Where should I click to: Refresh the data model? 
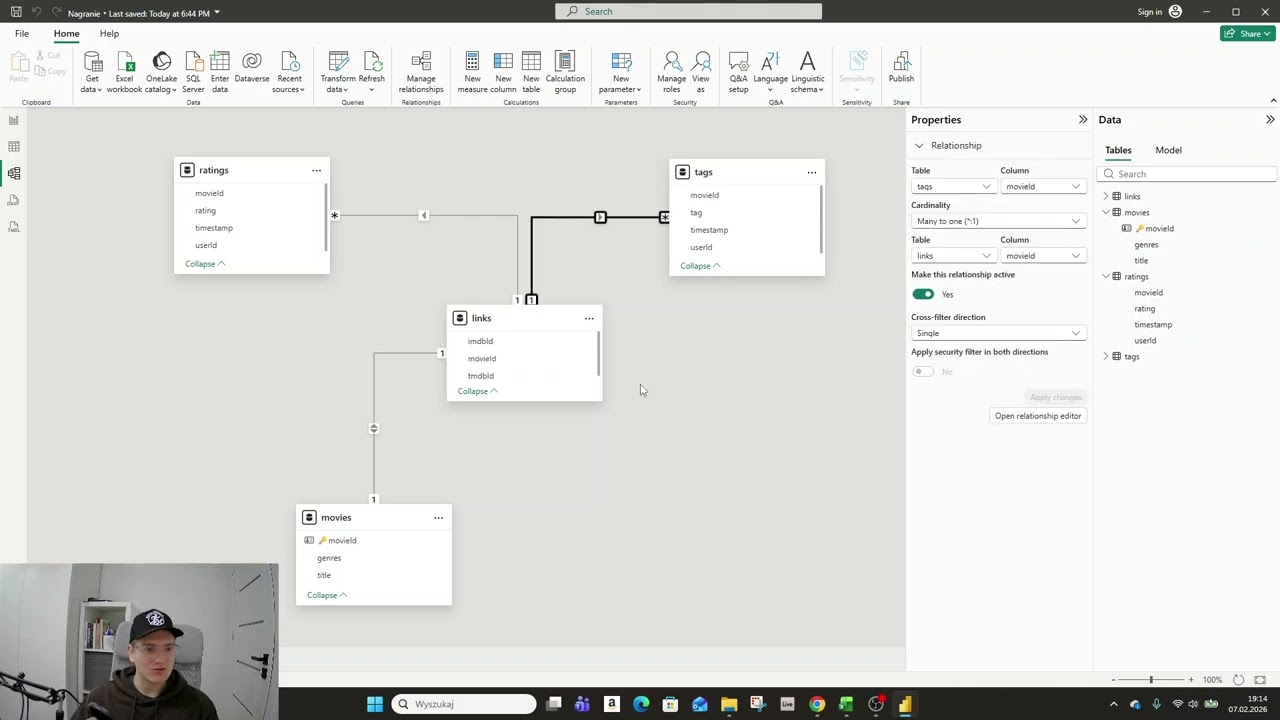point(372,72)
